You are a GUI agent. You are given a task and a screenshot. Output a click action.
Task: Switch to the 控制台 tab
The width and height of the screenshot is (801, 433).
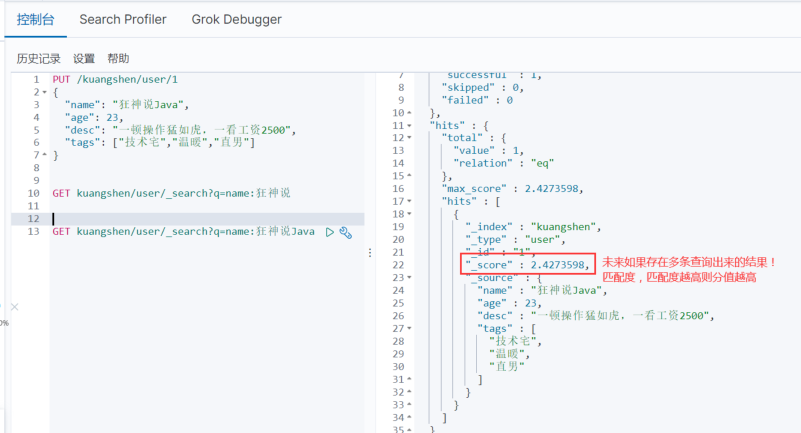[x=35, y=19]
